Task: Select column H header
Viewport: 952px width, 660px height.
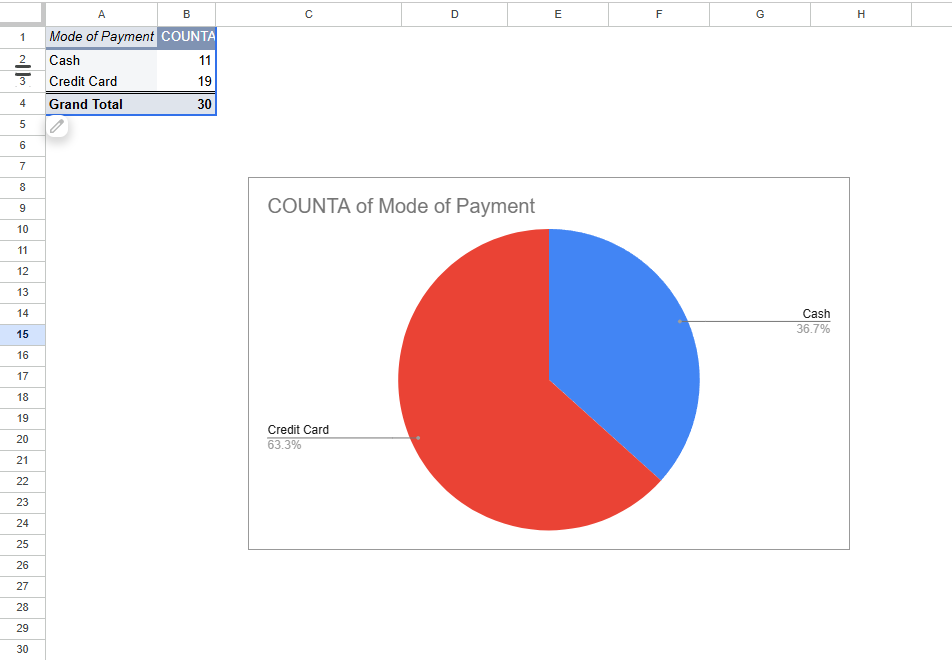Action: [x=861, y=14]
